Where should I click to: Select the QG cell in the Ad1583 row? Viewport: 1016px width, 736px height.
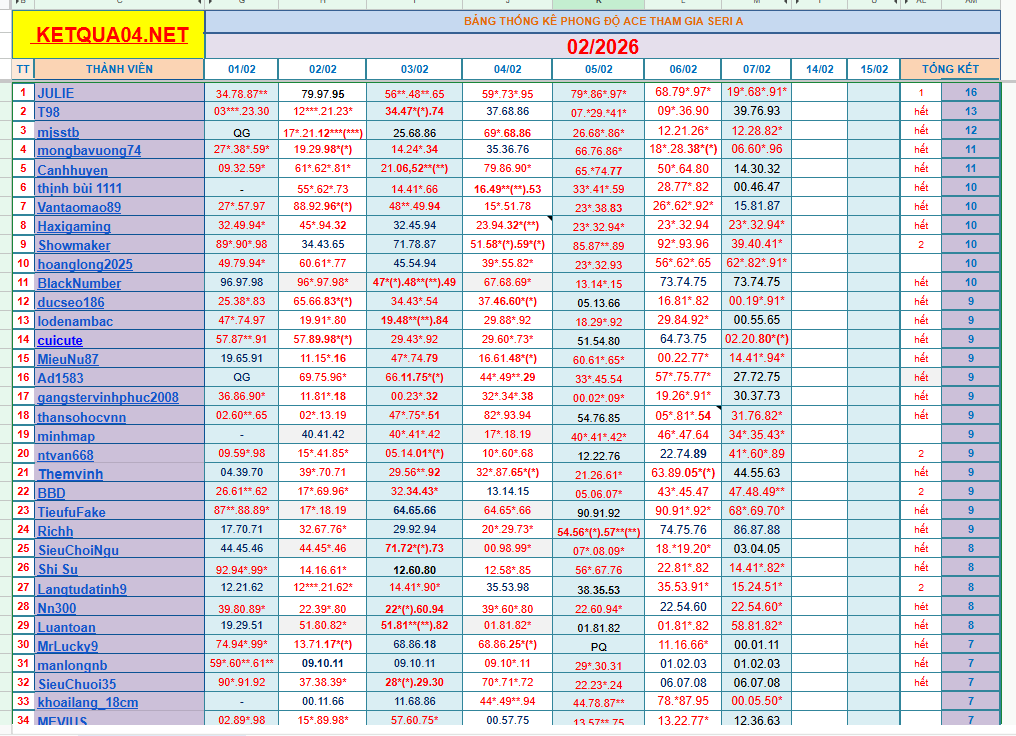tap(242, 377)
